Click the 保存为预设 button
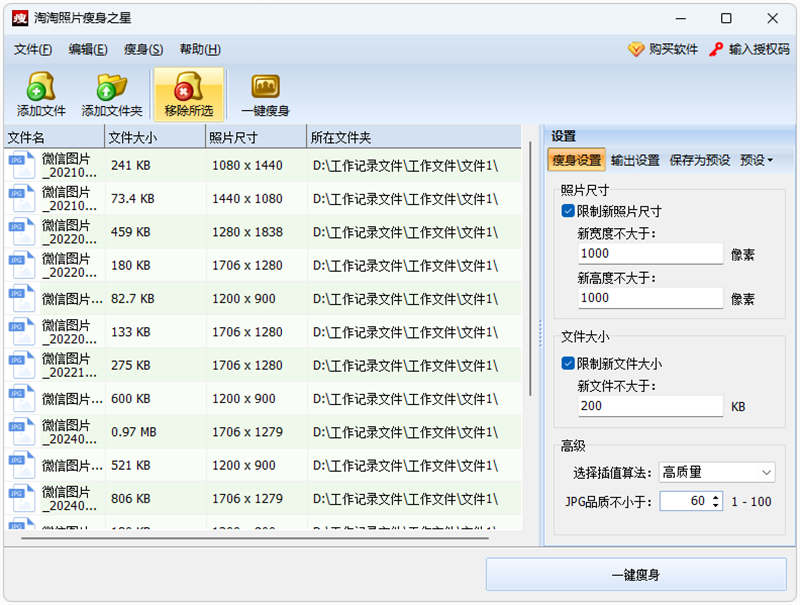Viewport: 800px width, 605px height. pos(699,160)
